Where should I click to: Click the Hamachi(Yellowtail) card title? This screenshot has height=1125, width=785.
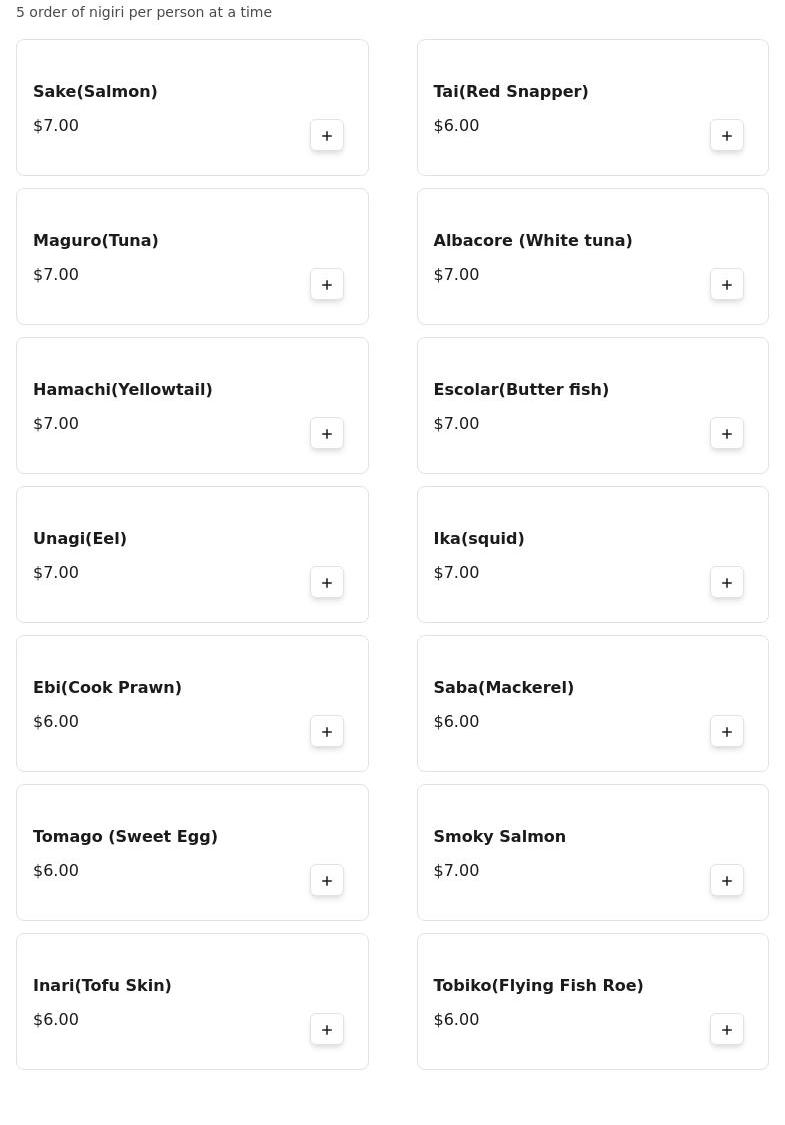[x=122, y=390]
